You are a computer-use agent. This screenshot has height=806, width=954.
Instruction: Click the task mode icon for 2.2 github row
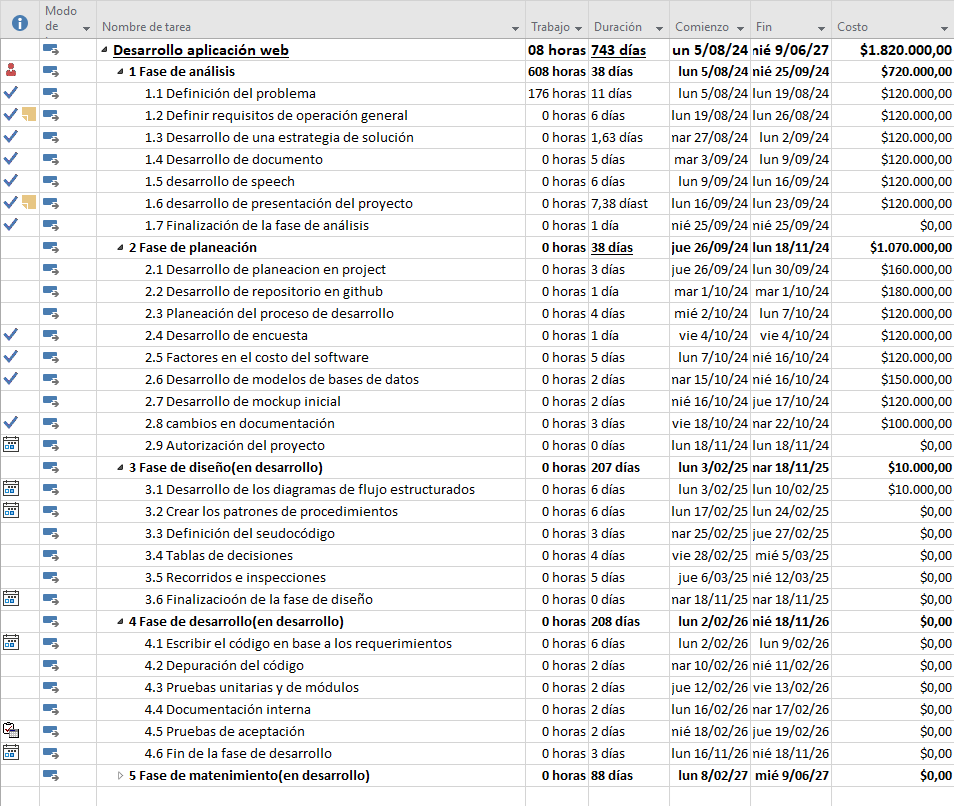pos(51,291)
